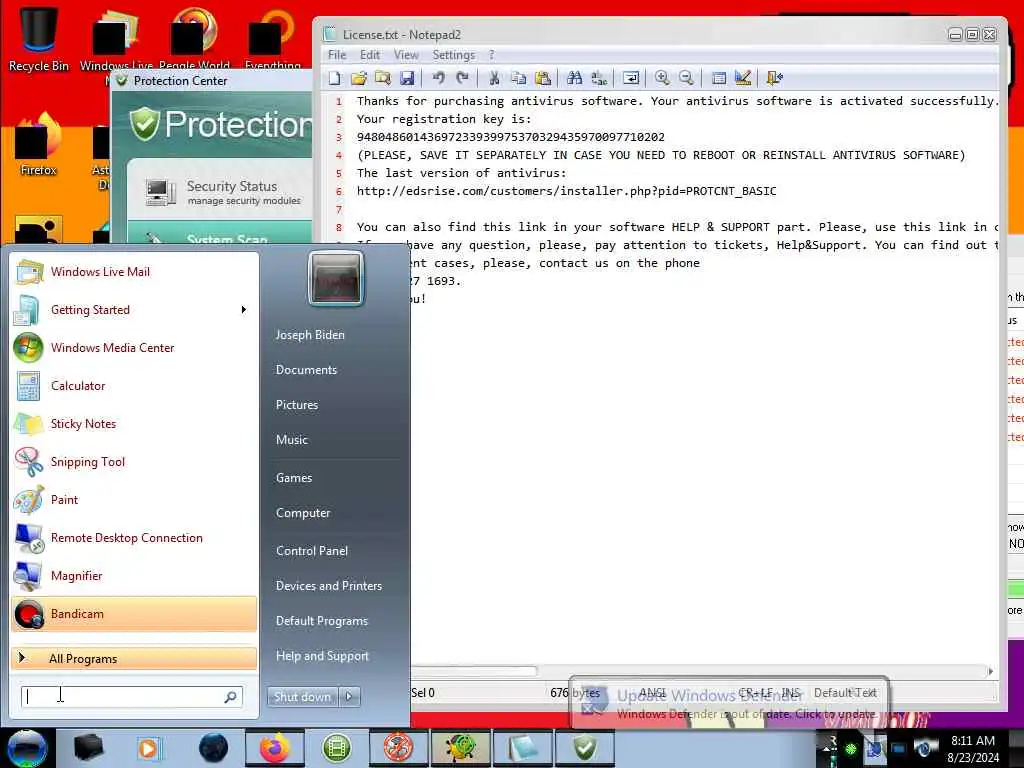Open the ? help menu
Screen dimensions: 1024x768
coord(491,55)
